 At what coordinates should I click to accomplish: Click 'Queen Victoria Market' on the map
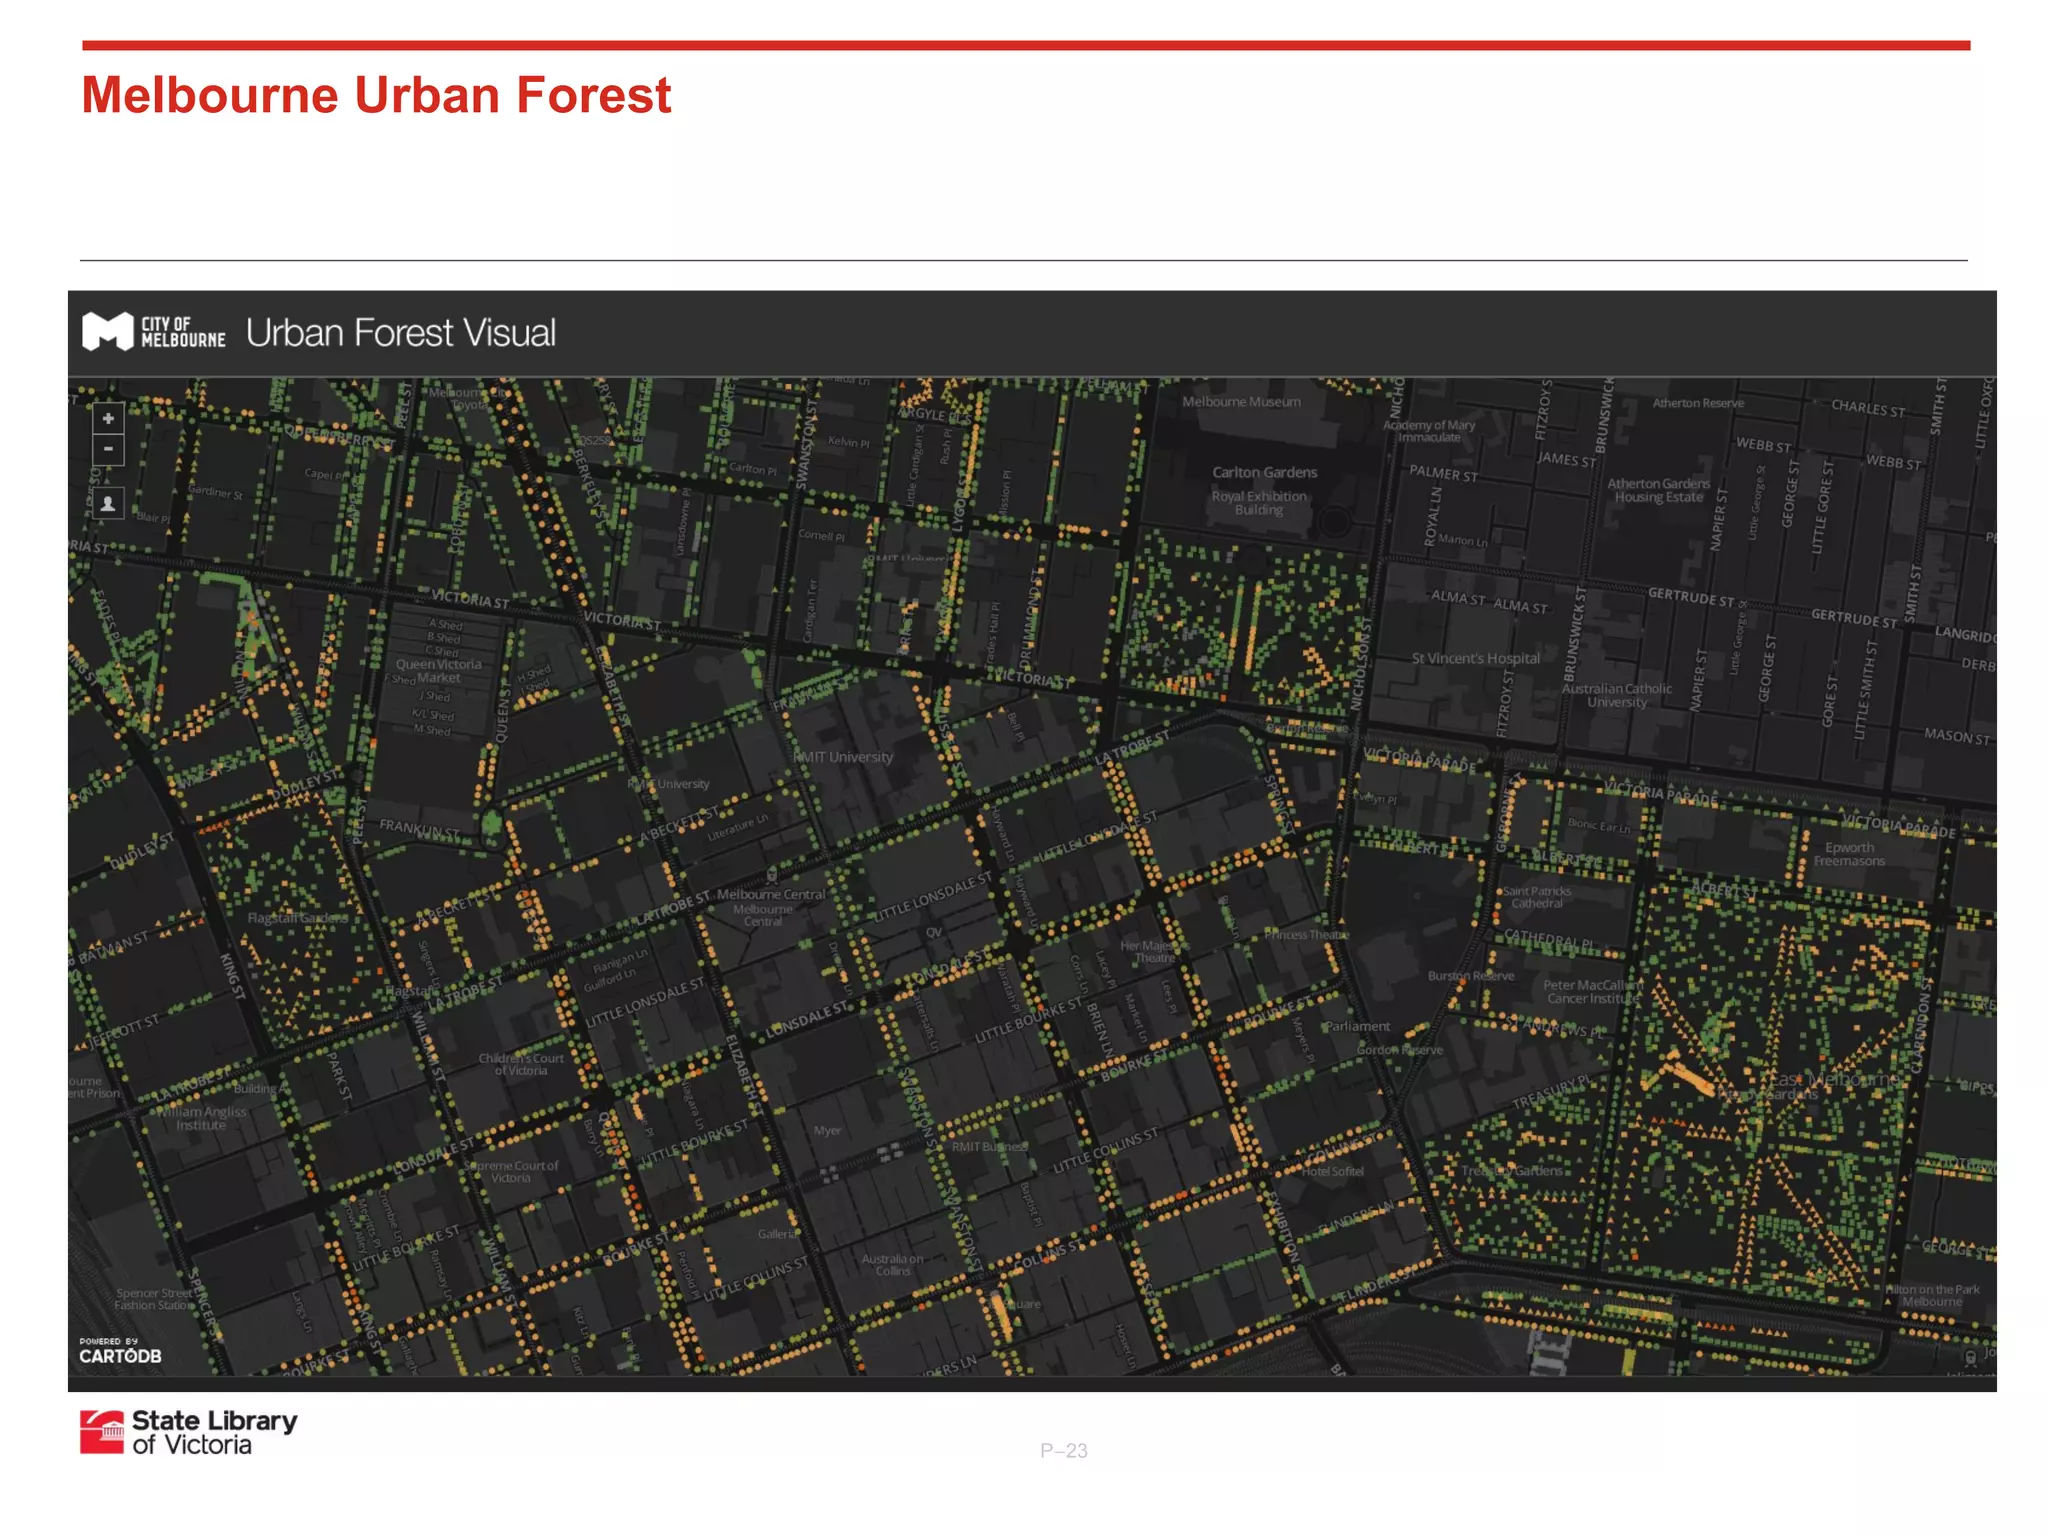[x=439, y=671]
